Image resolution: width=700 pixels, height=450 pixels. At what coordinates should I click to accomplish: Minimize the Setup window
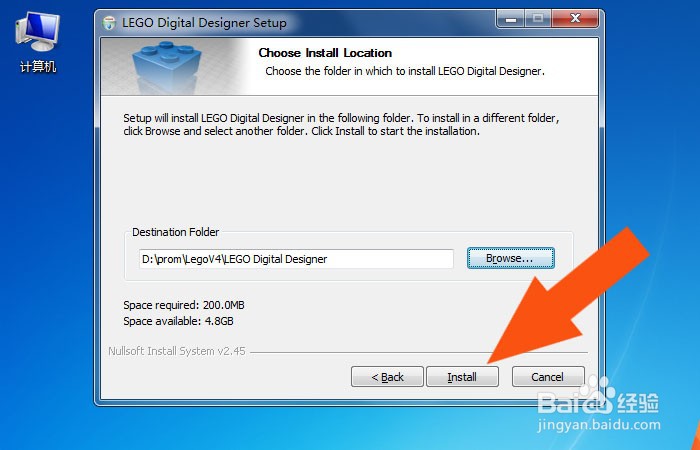point(510,19)
